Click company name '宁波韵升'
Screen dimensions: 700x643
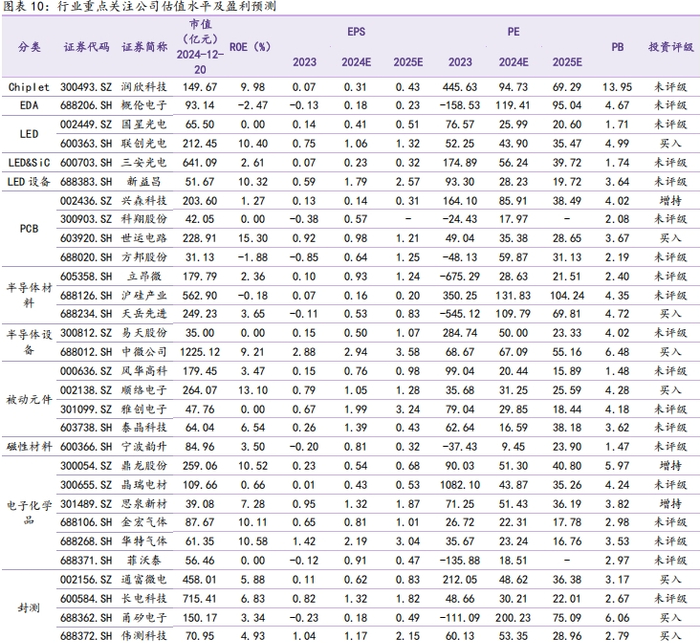[x=144, y=447]
